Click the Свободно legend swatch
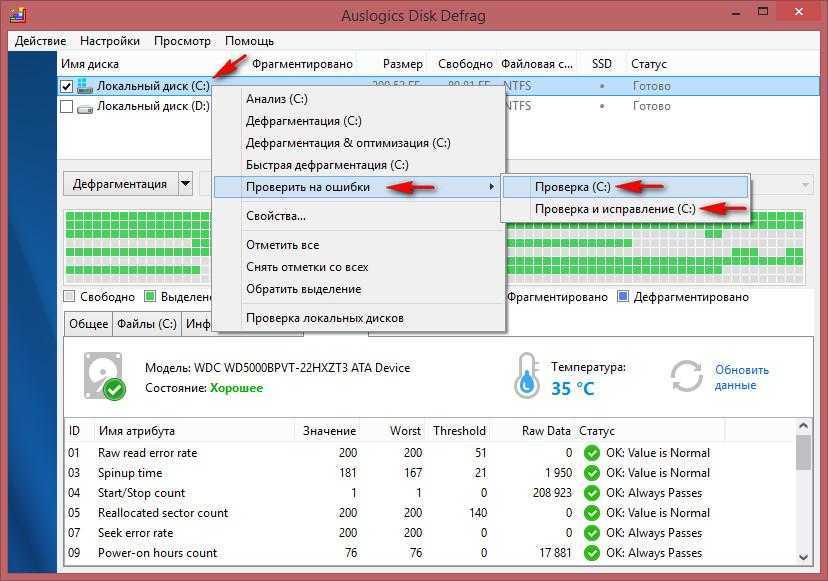This screenshot has height=581, width=828. coord(69,296)
